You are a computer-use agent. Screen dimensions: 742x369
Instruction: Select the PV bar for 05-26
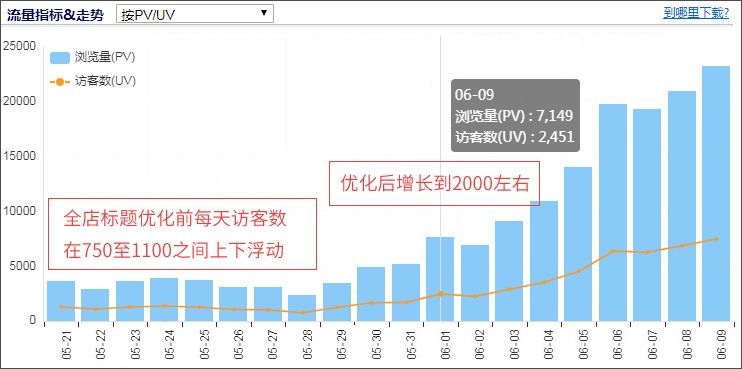click(233, 304)
